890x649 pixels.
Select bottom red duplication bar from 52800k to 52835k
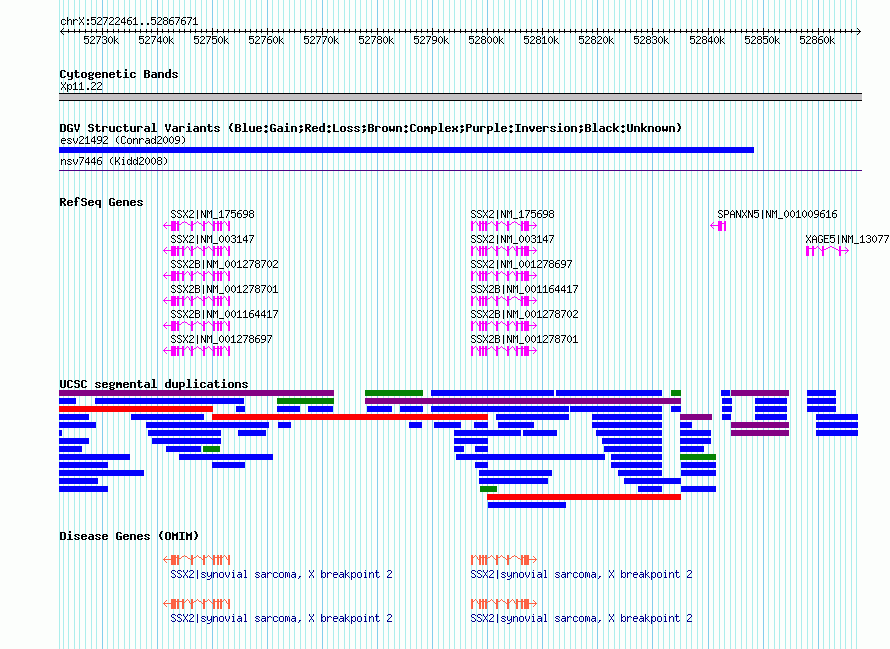584,497
